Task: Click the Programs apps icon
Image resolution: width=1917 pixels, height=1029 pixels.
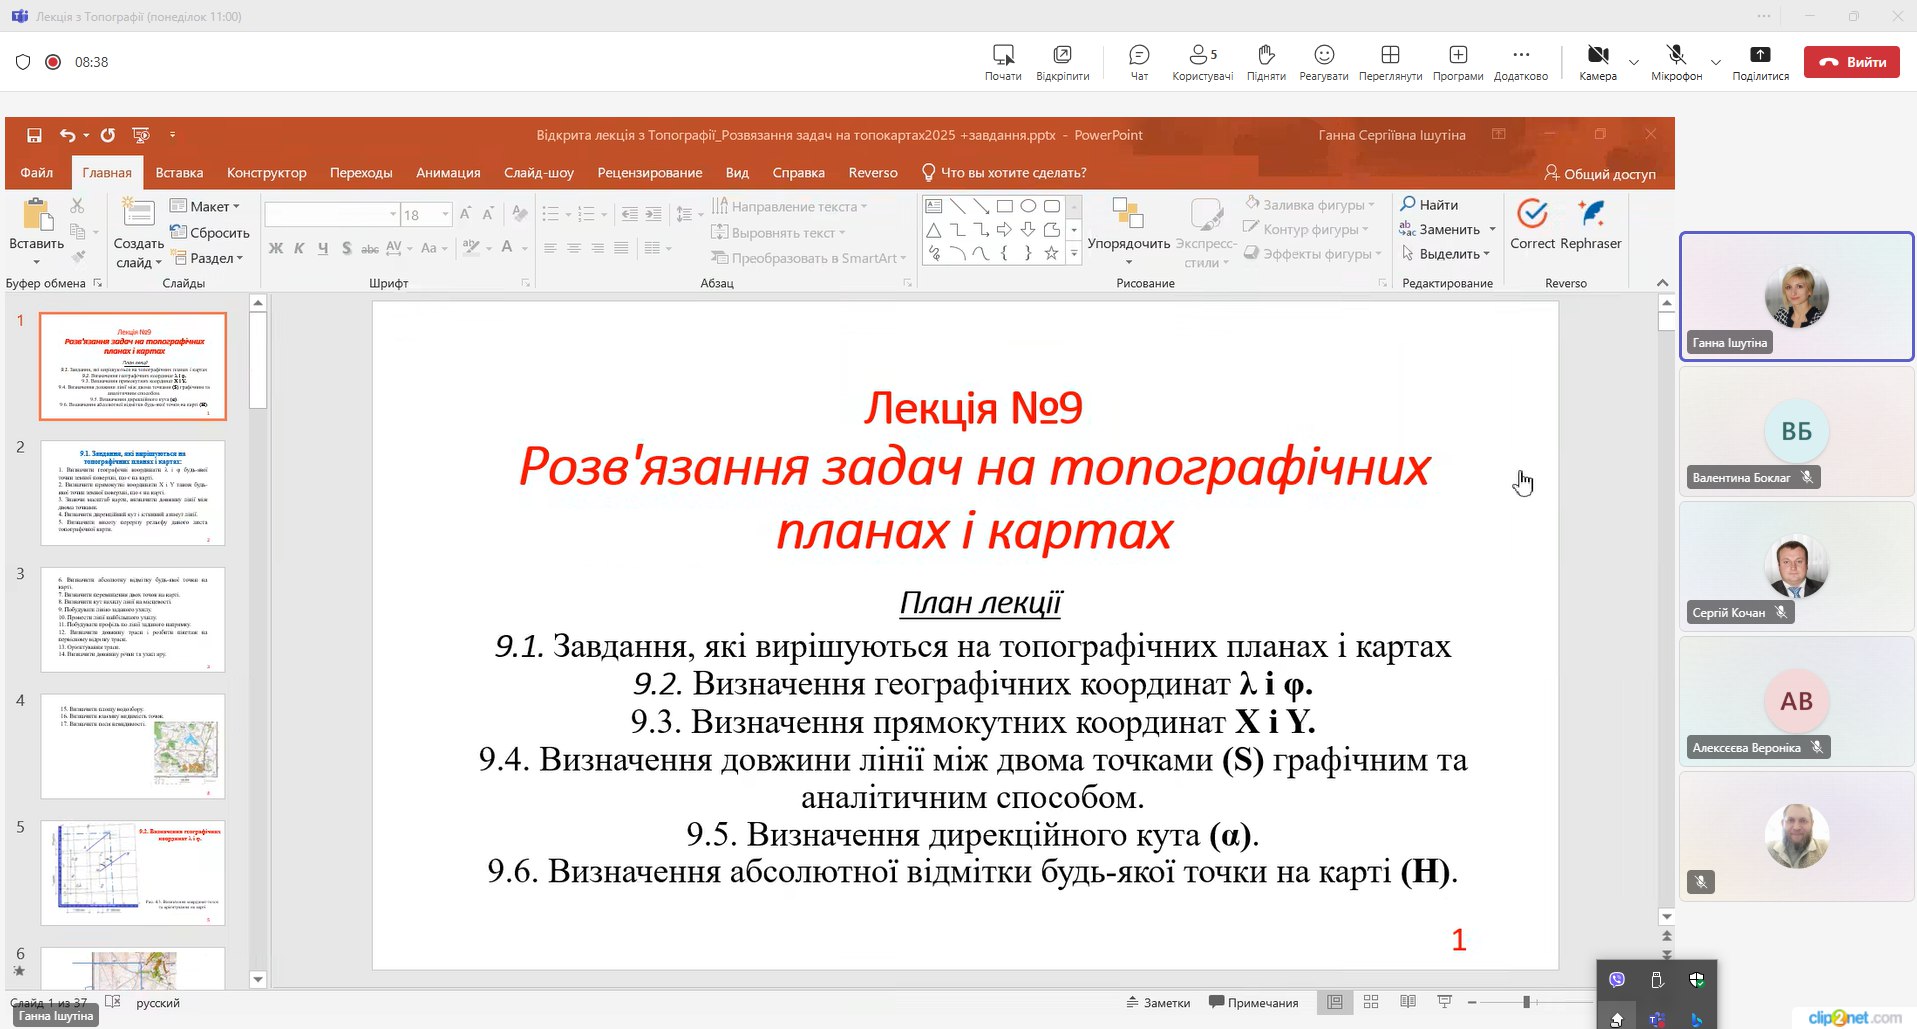Action: point(1457,61)
